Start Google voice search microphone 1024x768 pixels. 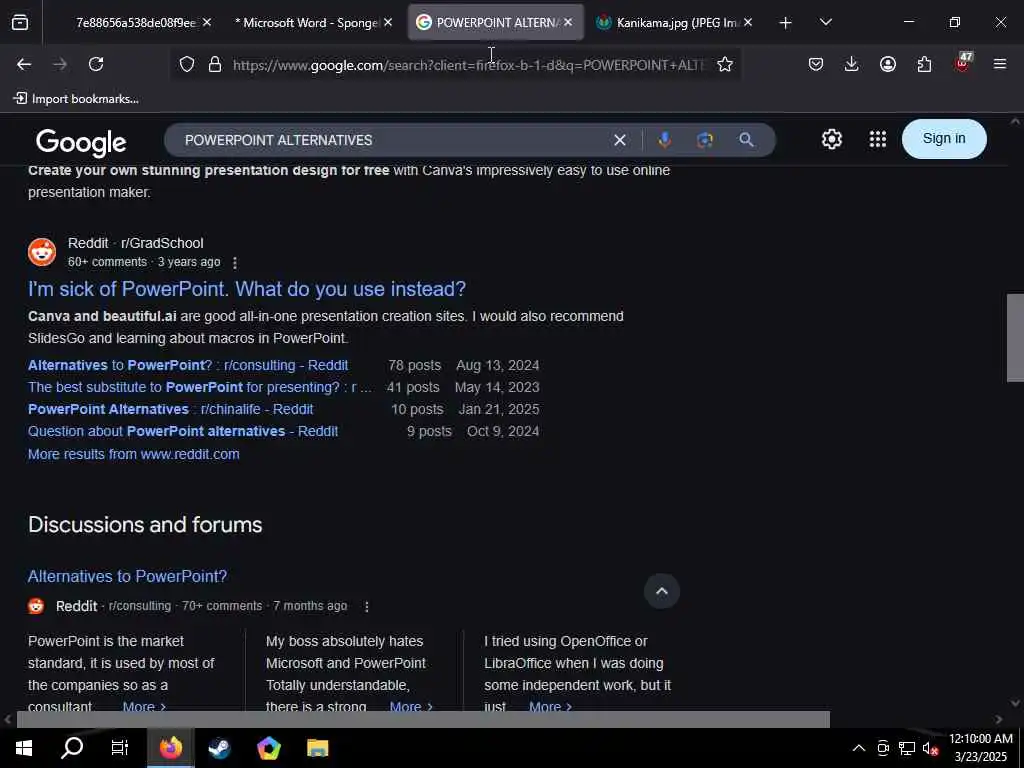click(664, 140)
